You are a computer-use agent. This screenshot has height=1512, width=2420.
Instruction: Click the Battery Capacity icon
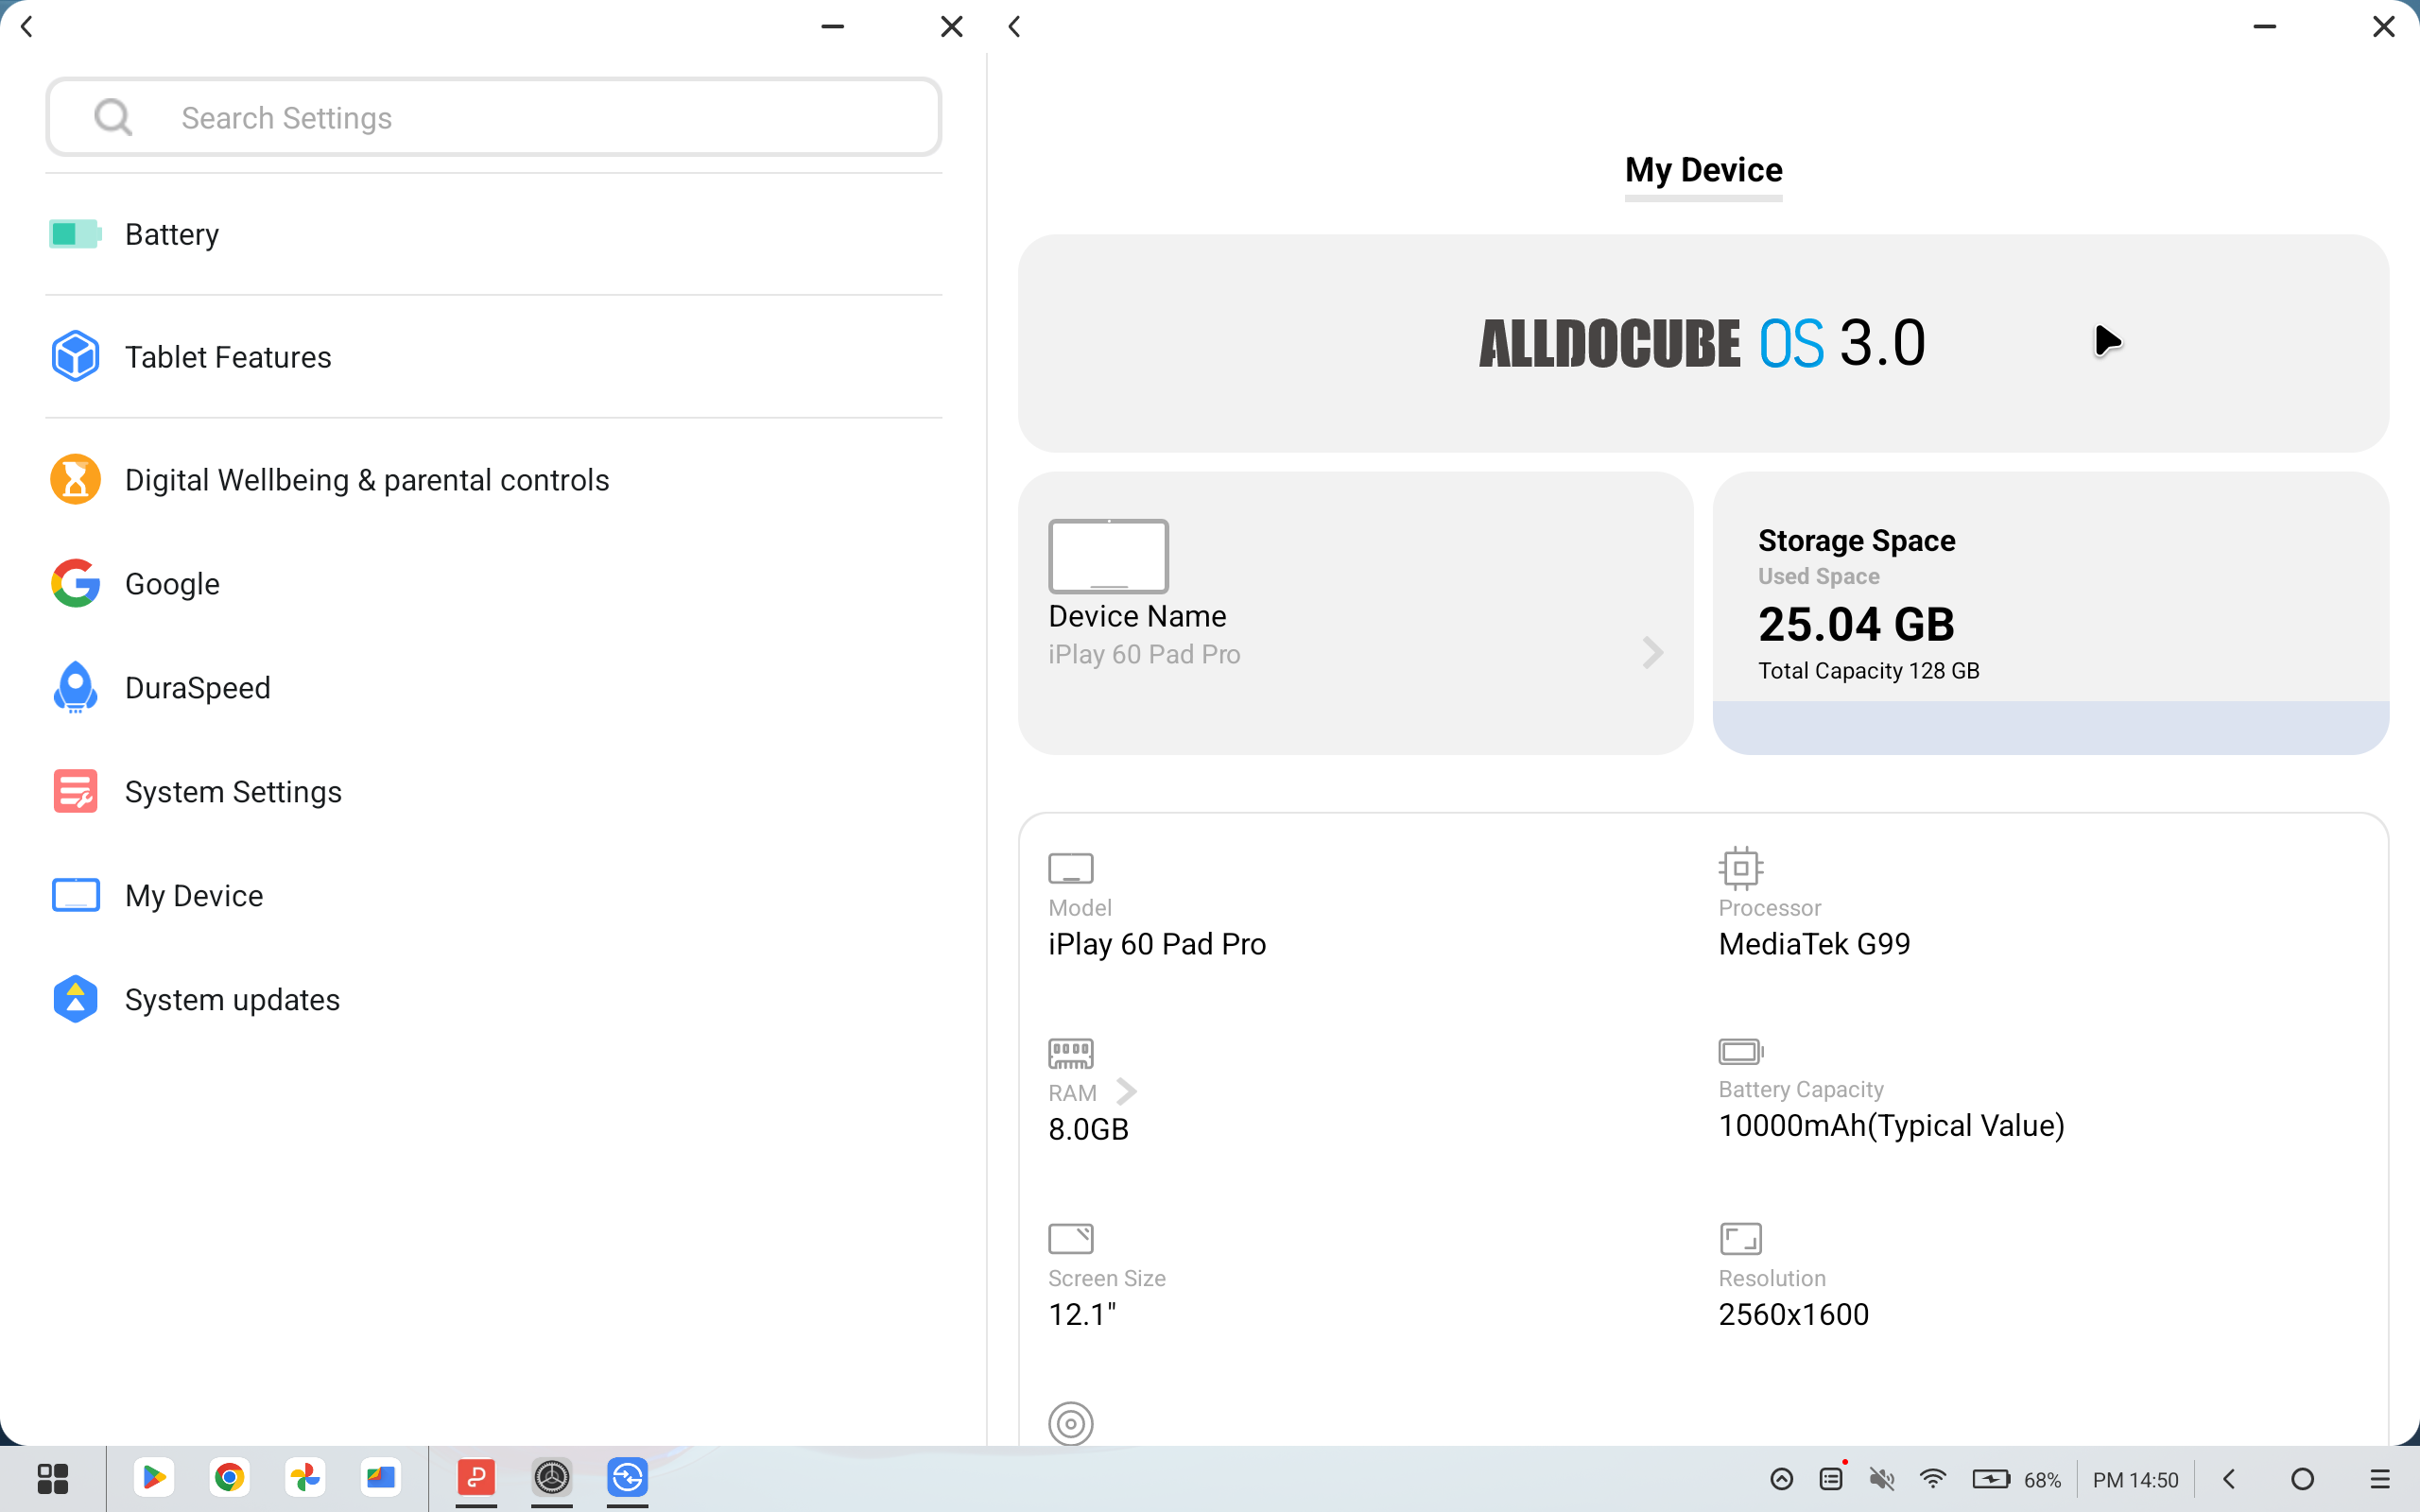point(1740,1052)
